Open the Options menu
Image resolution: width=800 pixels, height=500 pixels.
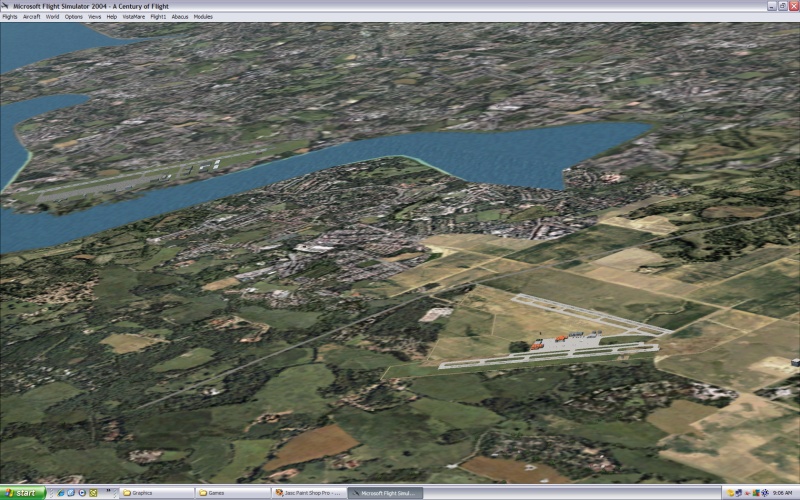73,17
